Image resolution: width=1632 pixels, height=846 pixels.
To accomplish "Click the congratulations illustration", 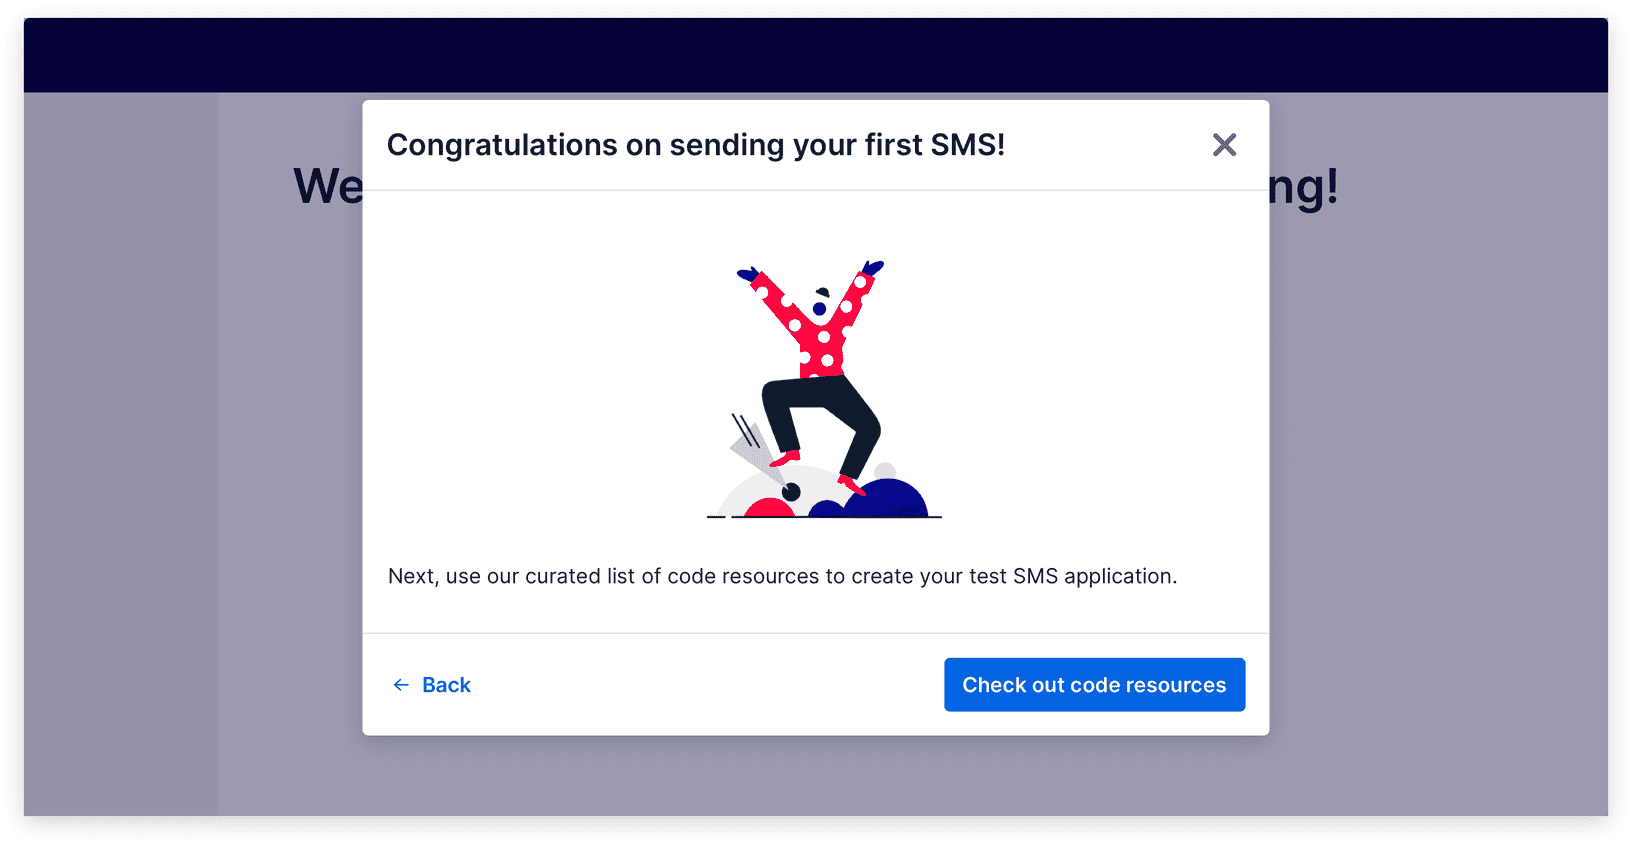I will [x=820, y=390].
